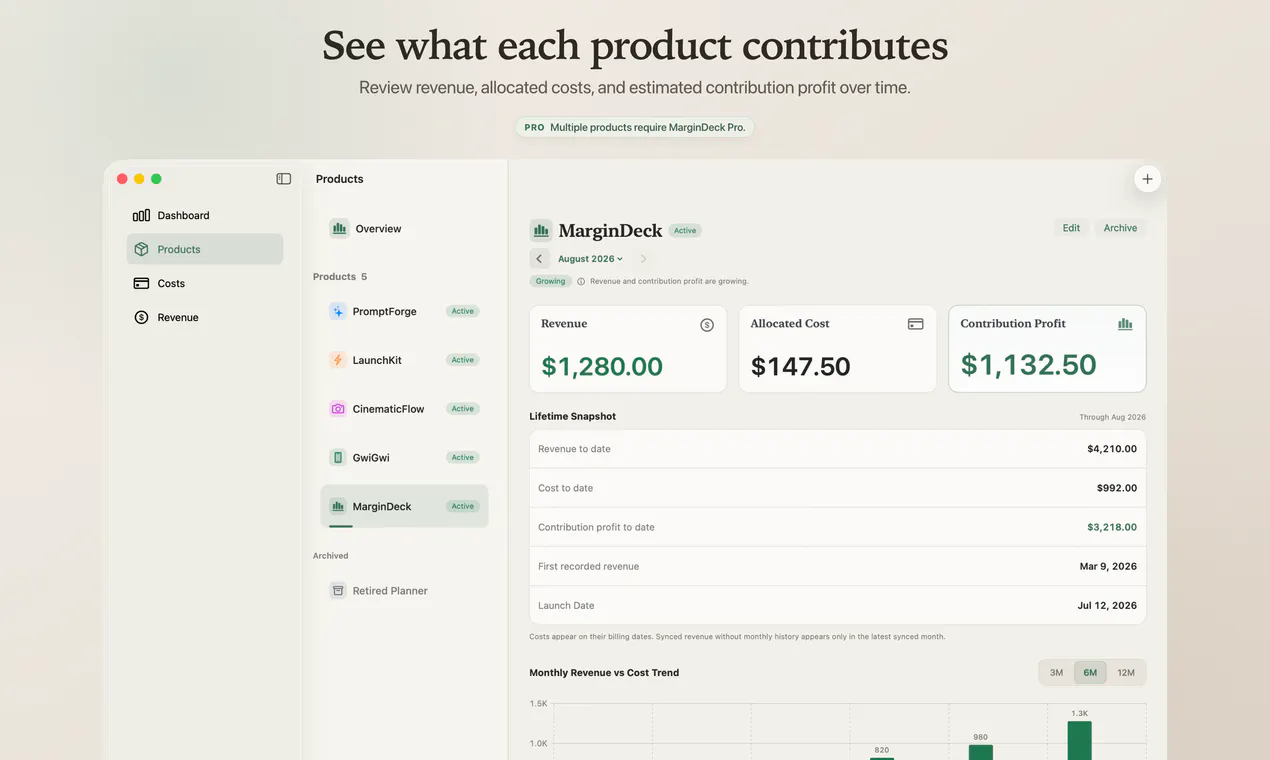Select MarginDeck product row
1270x760 pixels.
(404, 506)
